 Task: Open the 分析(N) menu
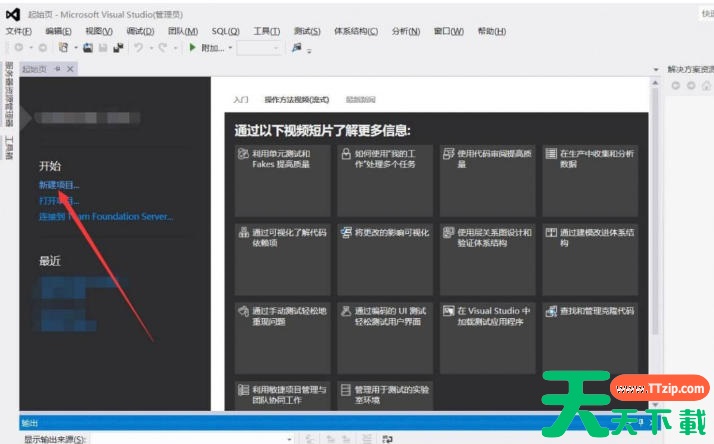(406, 31)
